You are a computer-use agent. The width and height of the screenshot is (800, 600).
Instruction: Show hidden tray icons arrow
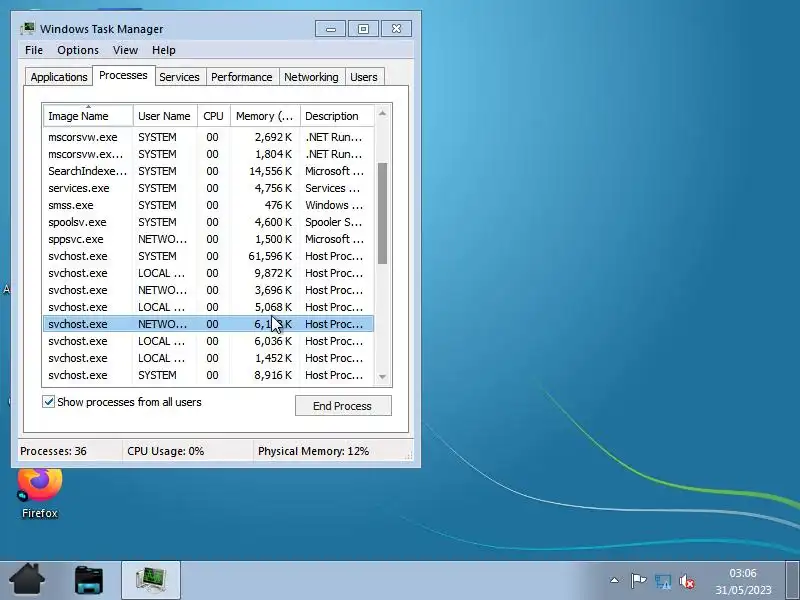coord(614,580)
